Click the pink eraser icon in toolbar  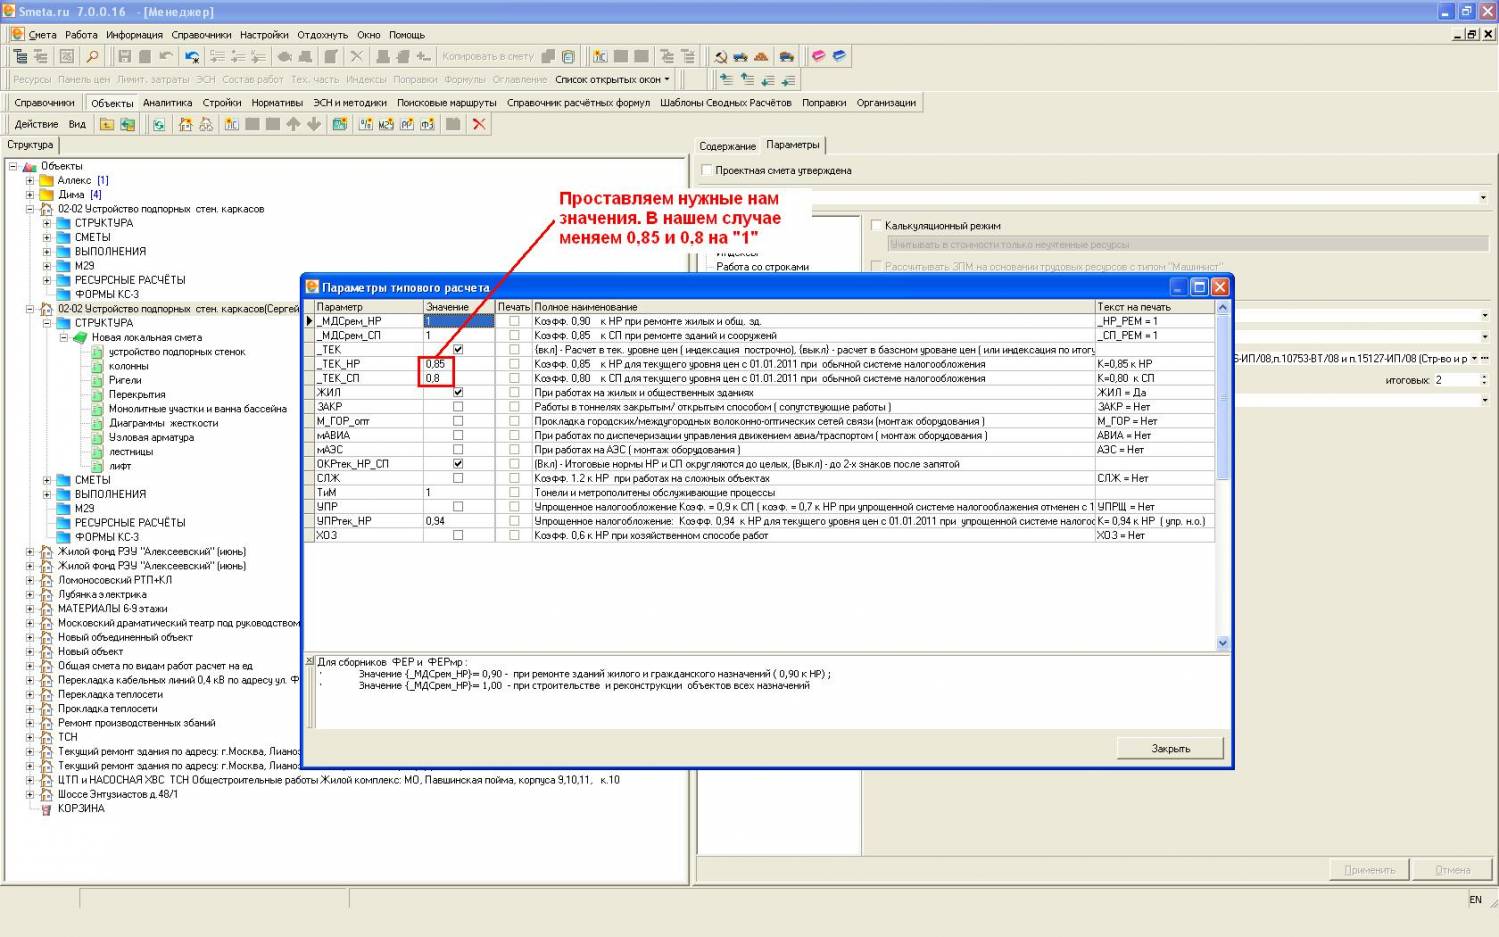tap(818, 57)
